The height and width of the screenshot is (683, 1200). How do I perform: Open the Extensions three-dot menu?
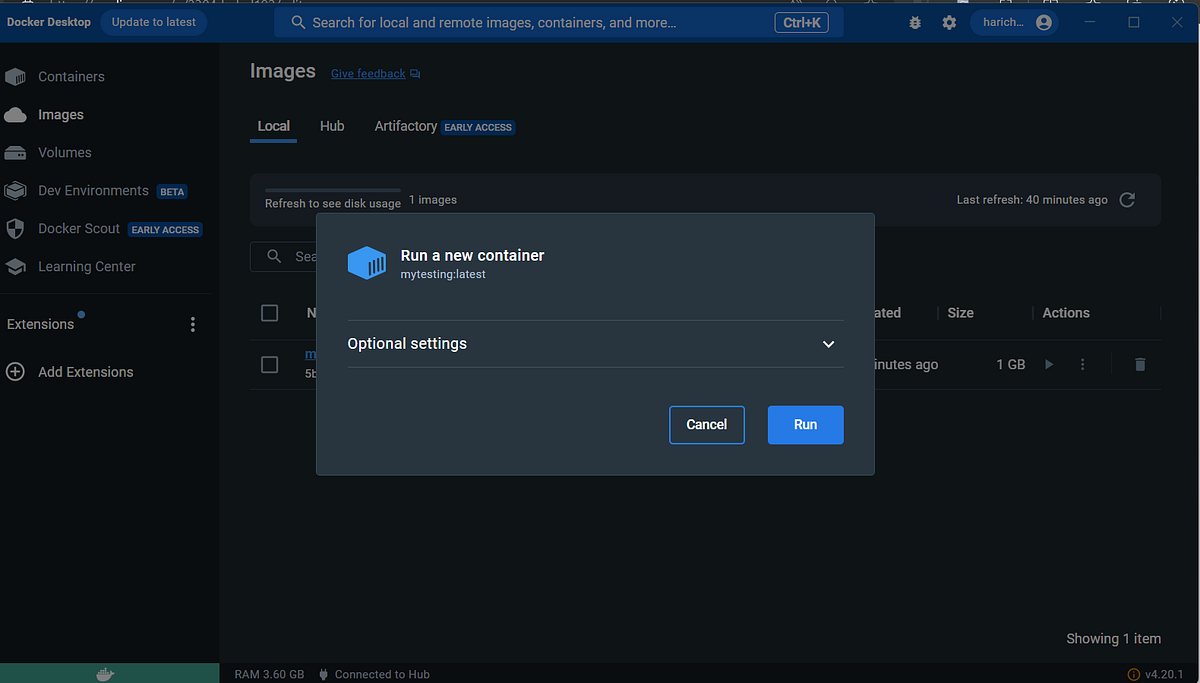click(192, 323)
